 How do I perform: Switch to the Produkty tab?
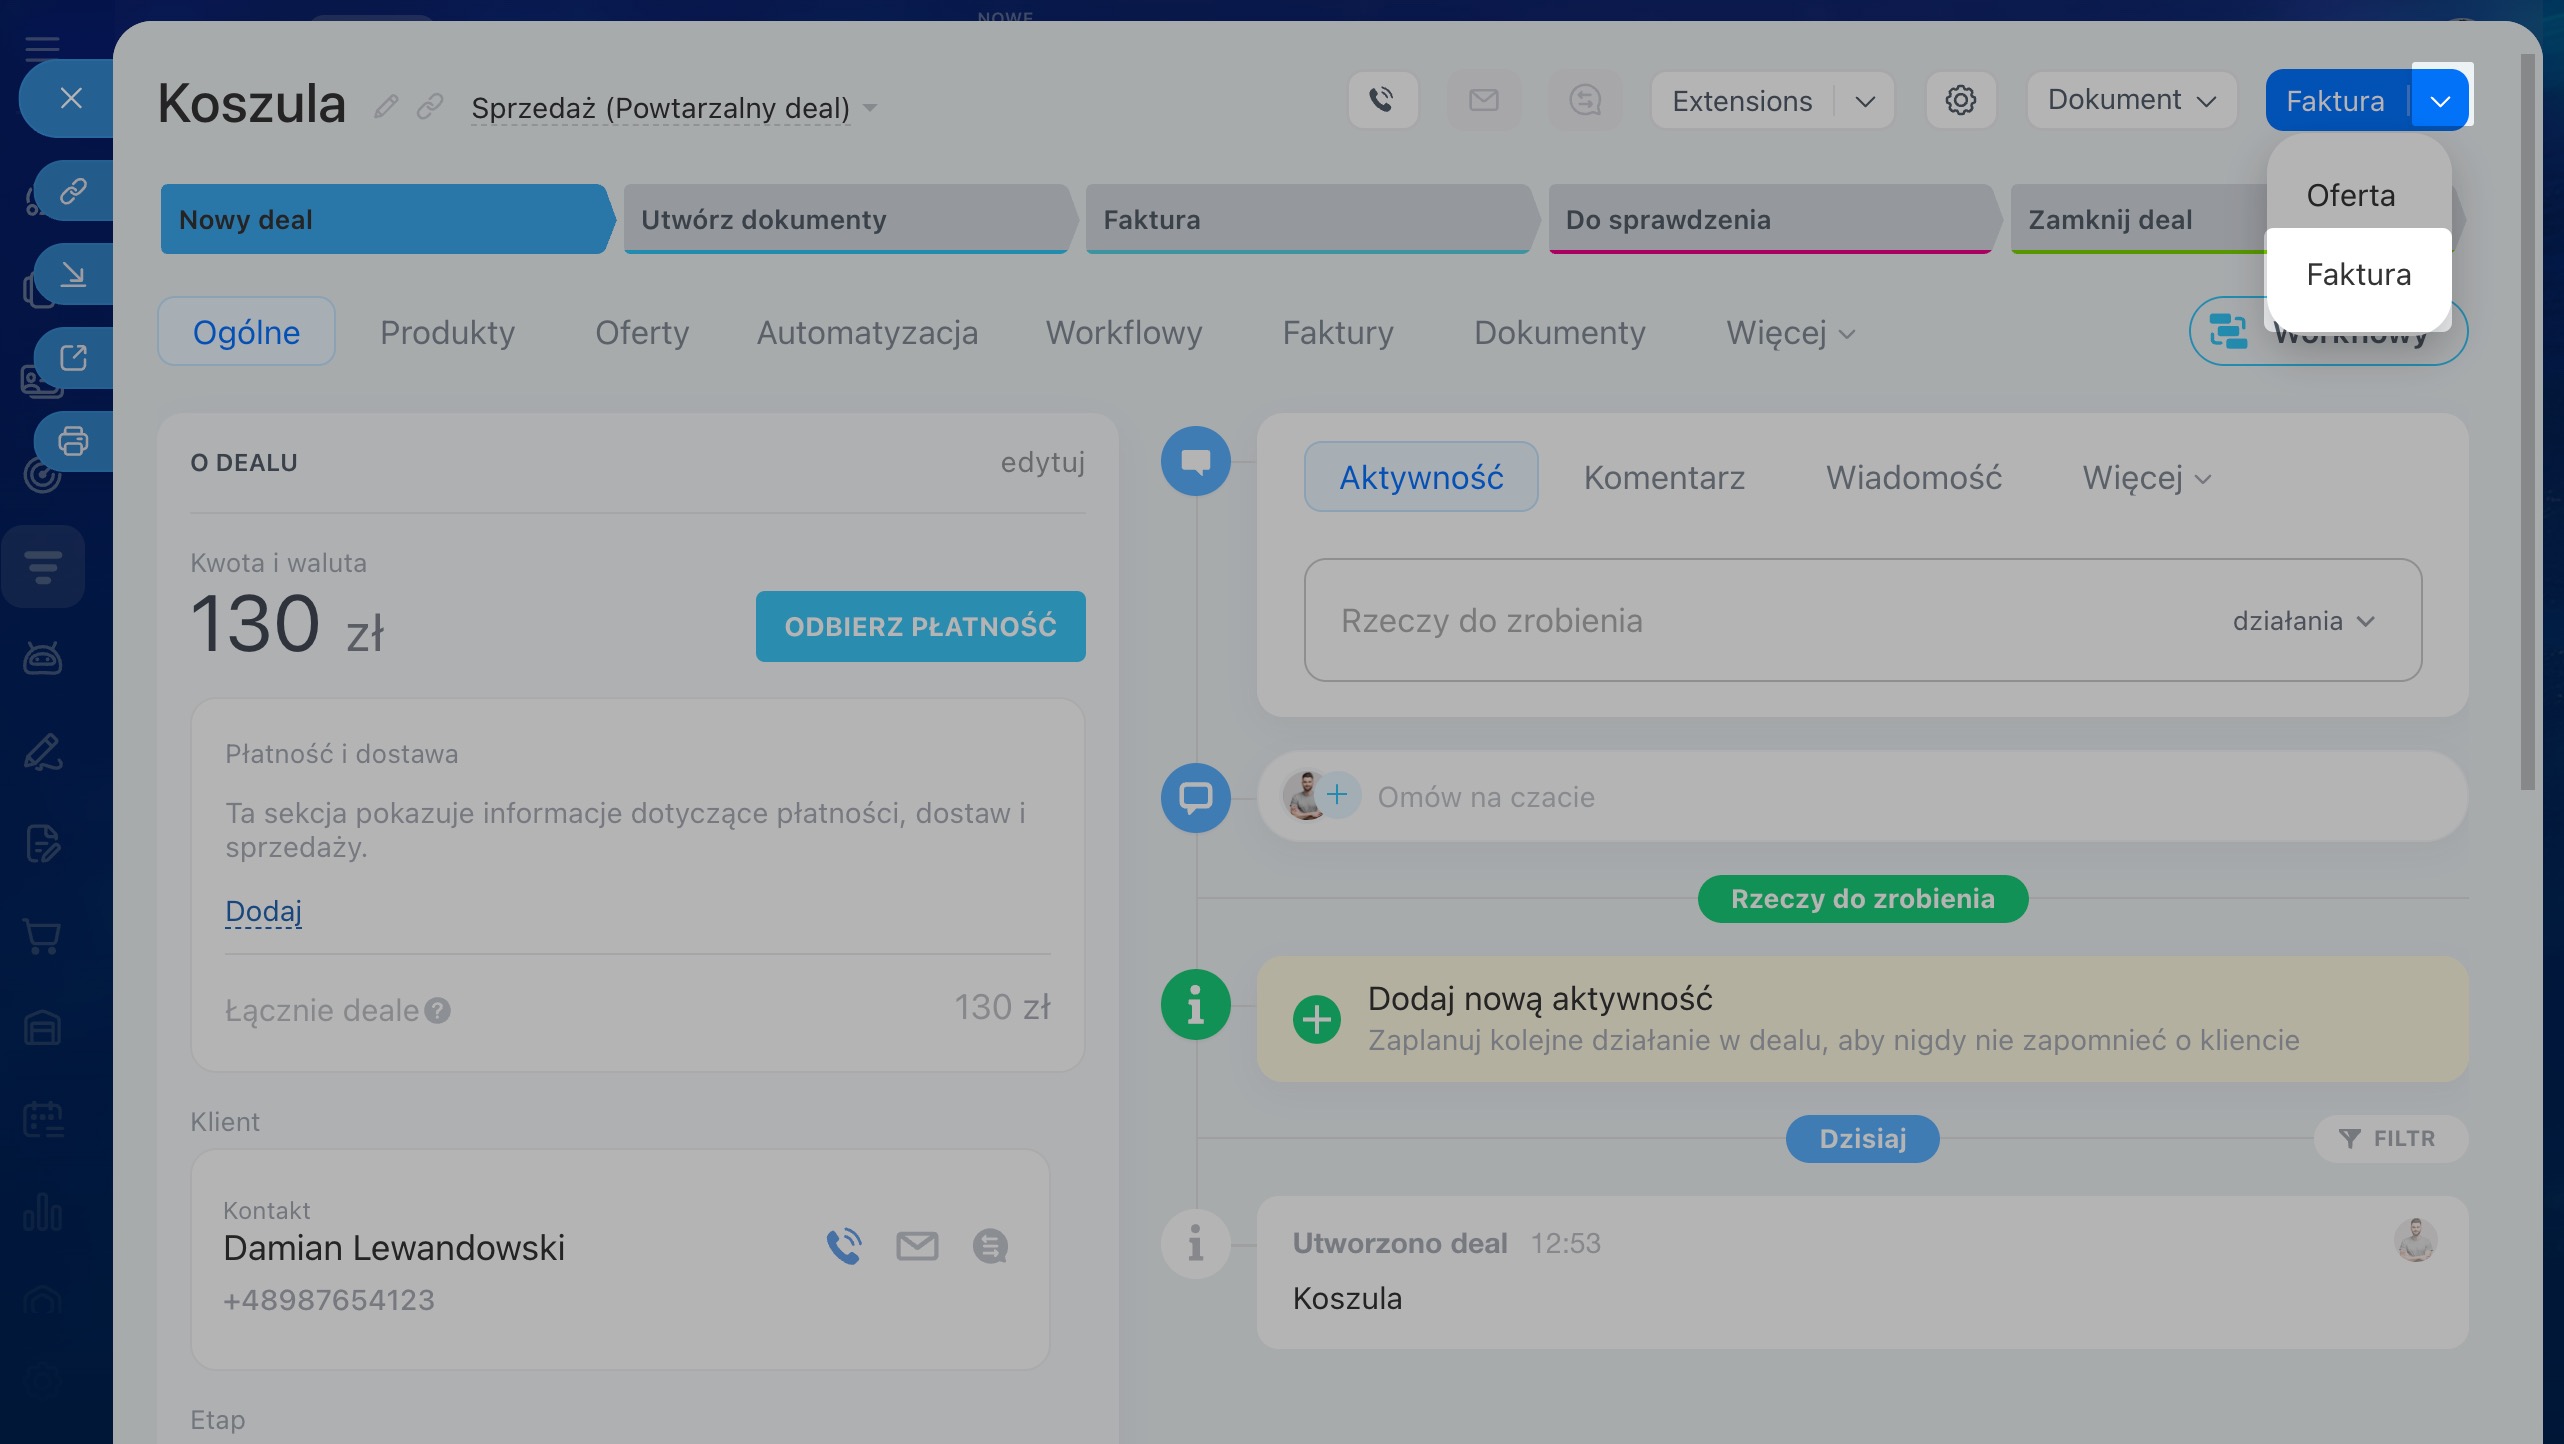coord(447,332)
